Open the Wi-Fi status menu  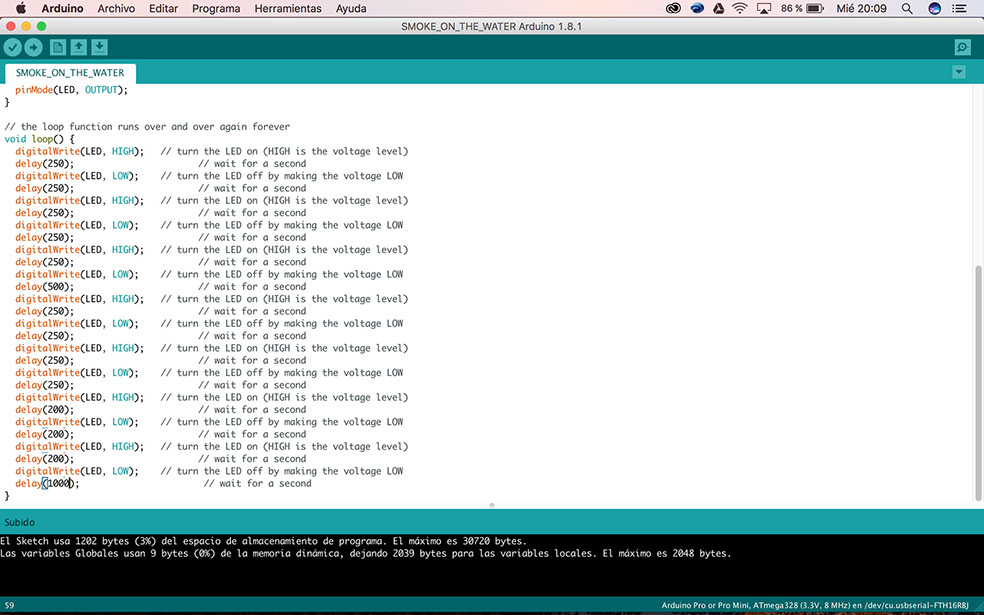pos(741,8)
